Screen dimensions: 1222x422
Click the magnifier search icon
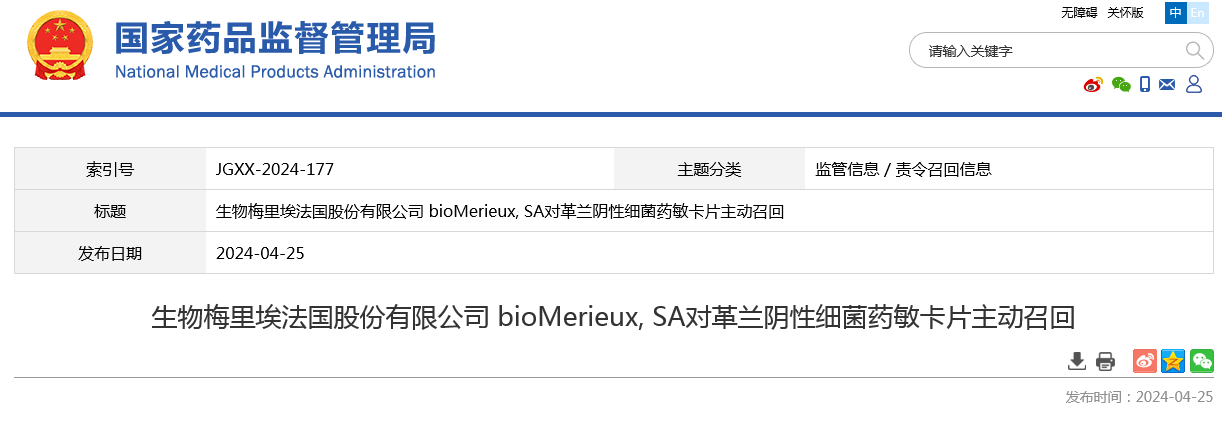pos(1194,50)
